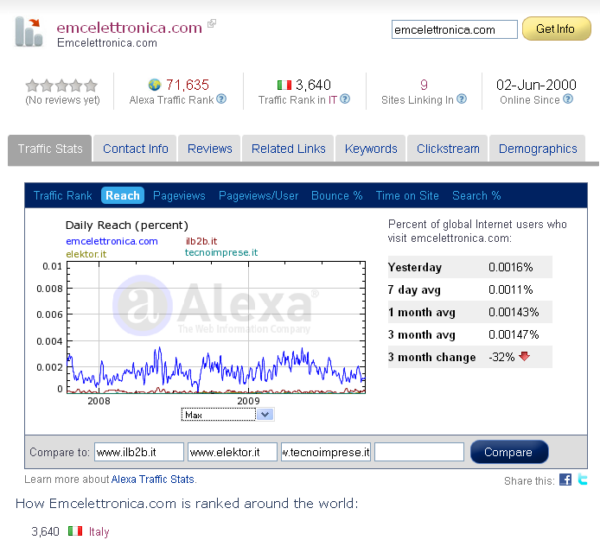Click the 71,635 Alexa rank value

pyautogui.click(x=187, y=85)
